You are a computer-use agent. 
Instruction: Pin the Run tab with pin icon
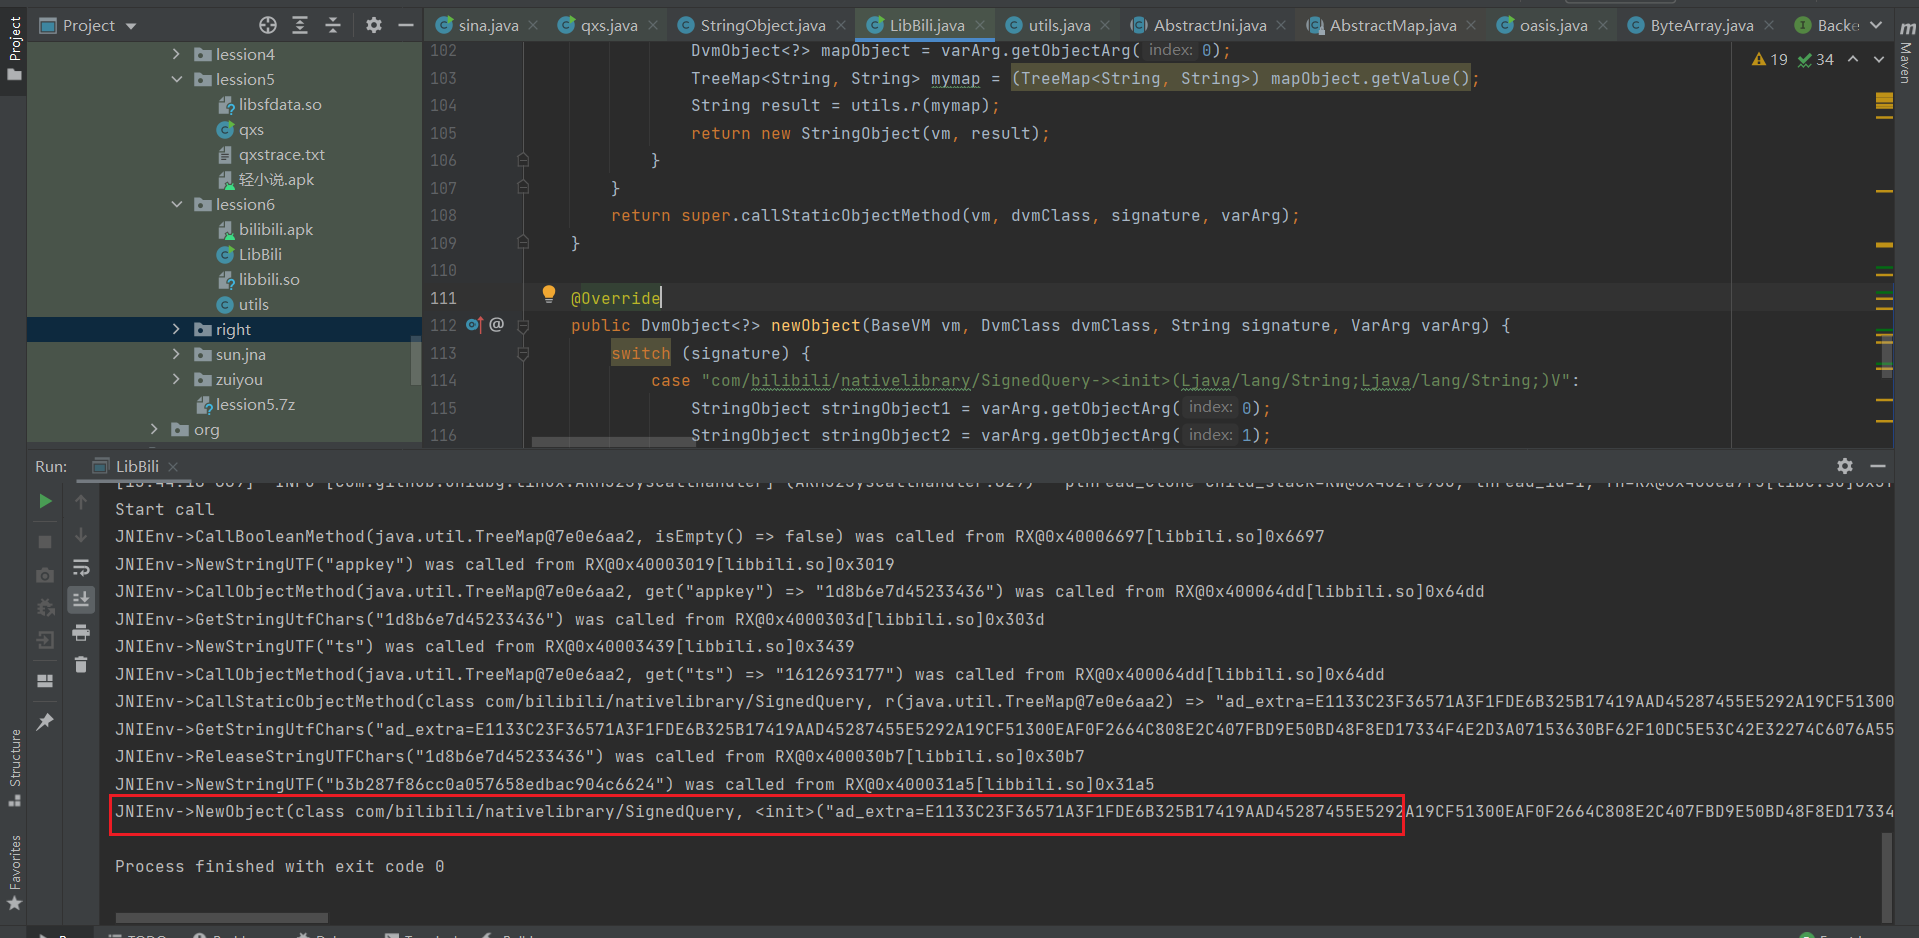pos(45,721)
